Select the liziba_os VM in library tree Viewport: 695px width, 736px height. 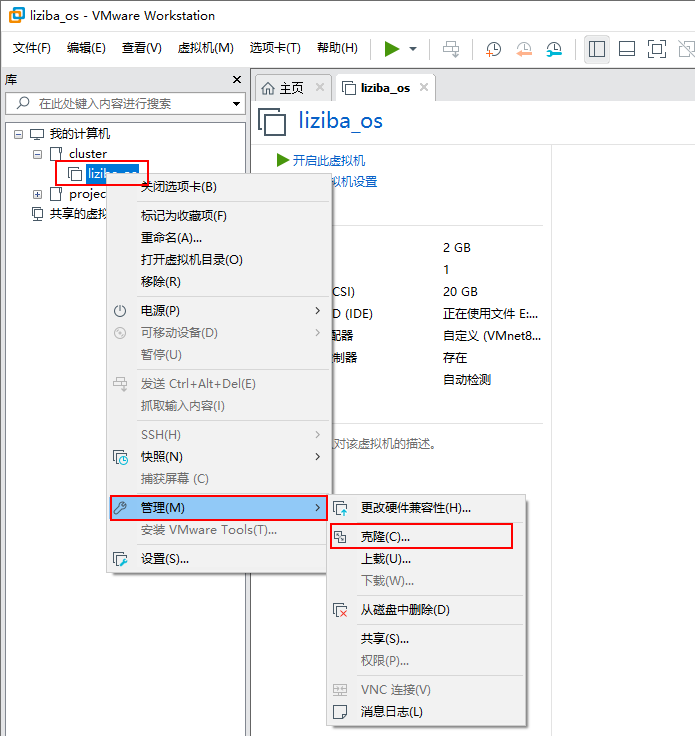click(113, 173)
